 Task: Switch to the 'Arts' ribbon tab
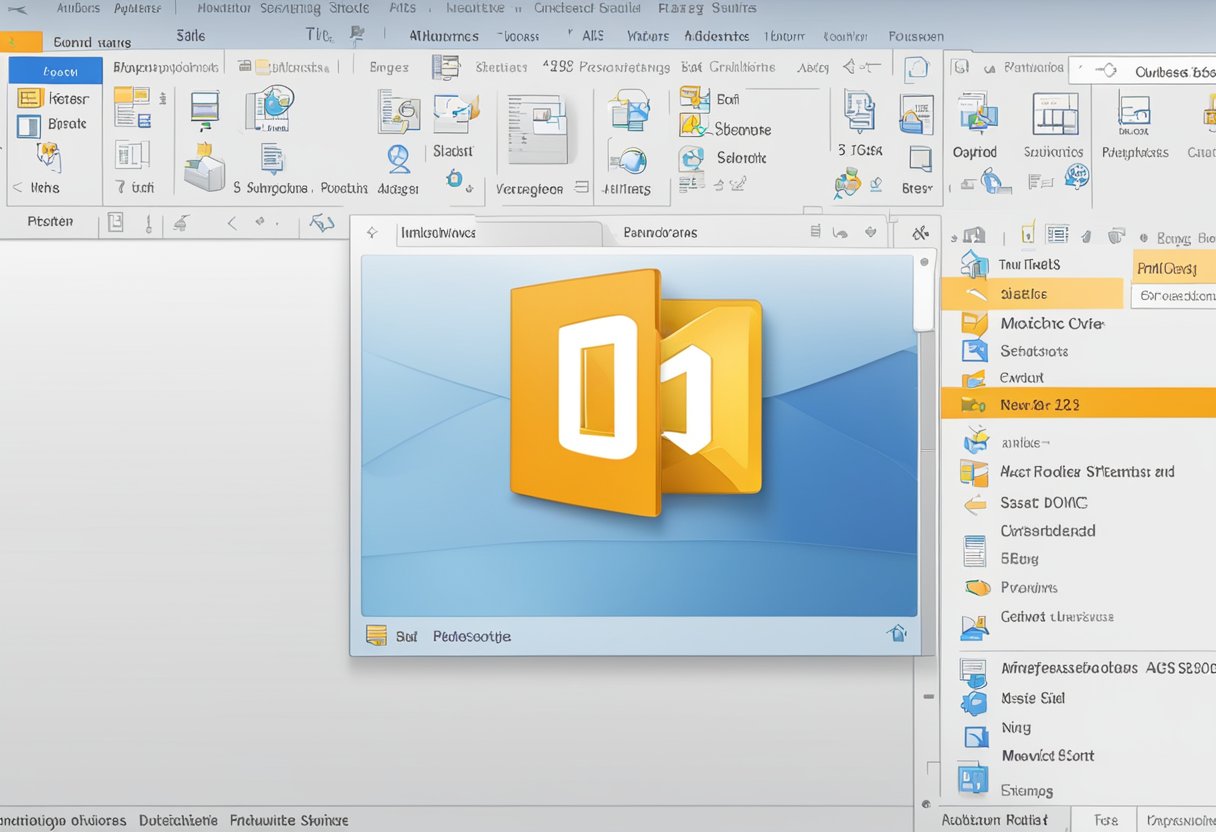(402, 8)
